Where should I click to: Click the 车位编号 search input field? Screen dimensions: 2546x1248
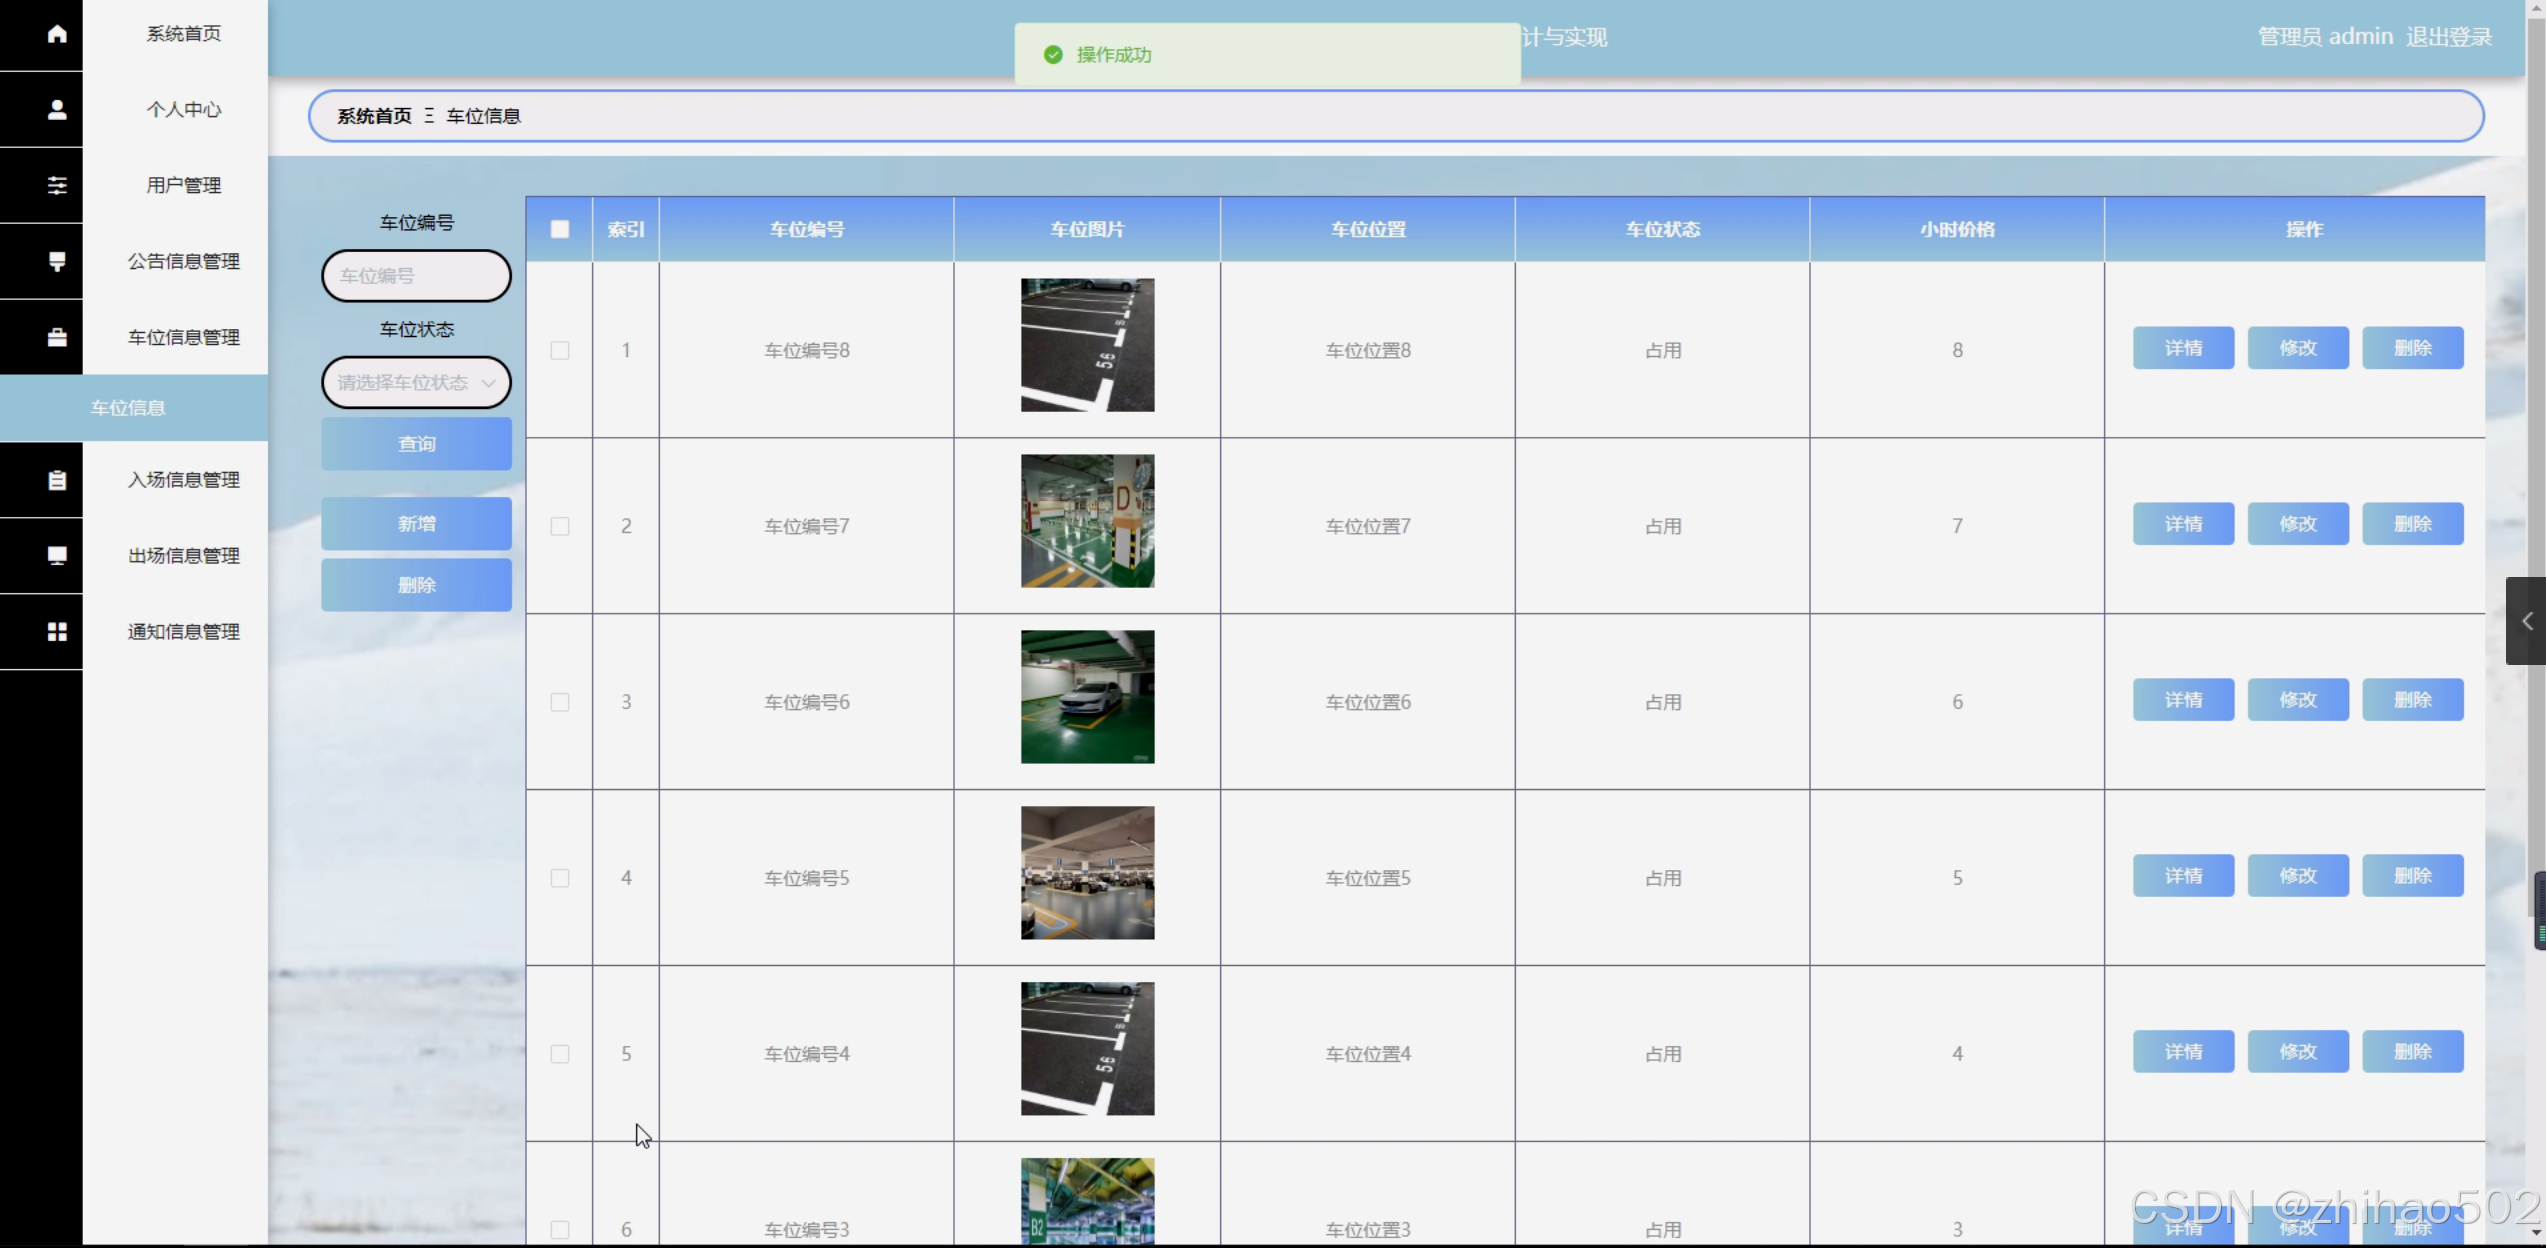pos(416,276)
